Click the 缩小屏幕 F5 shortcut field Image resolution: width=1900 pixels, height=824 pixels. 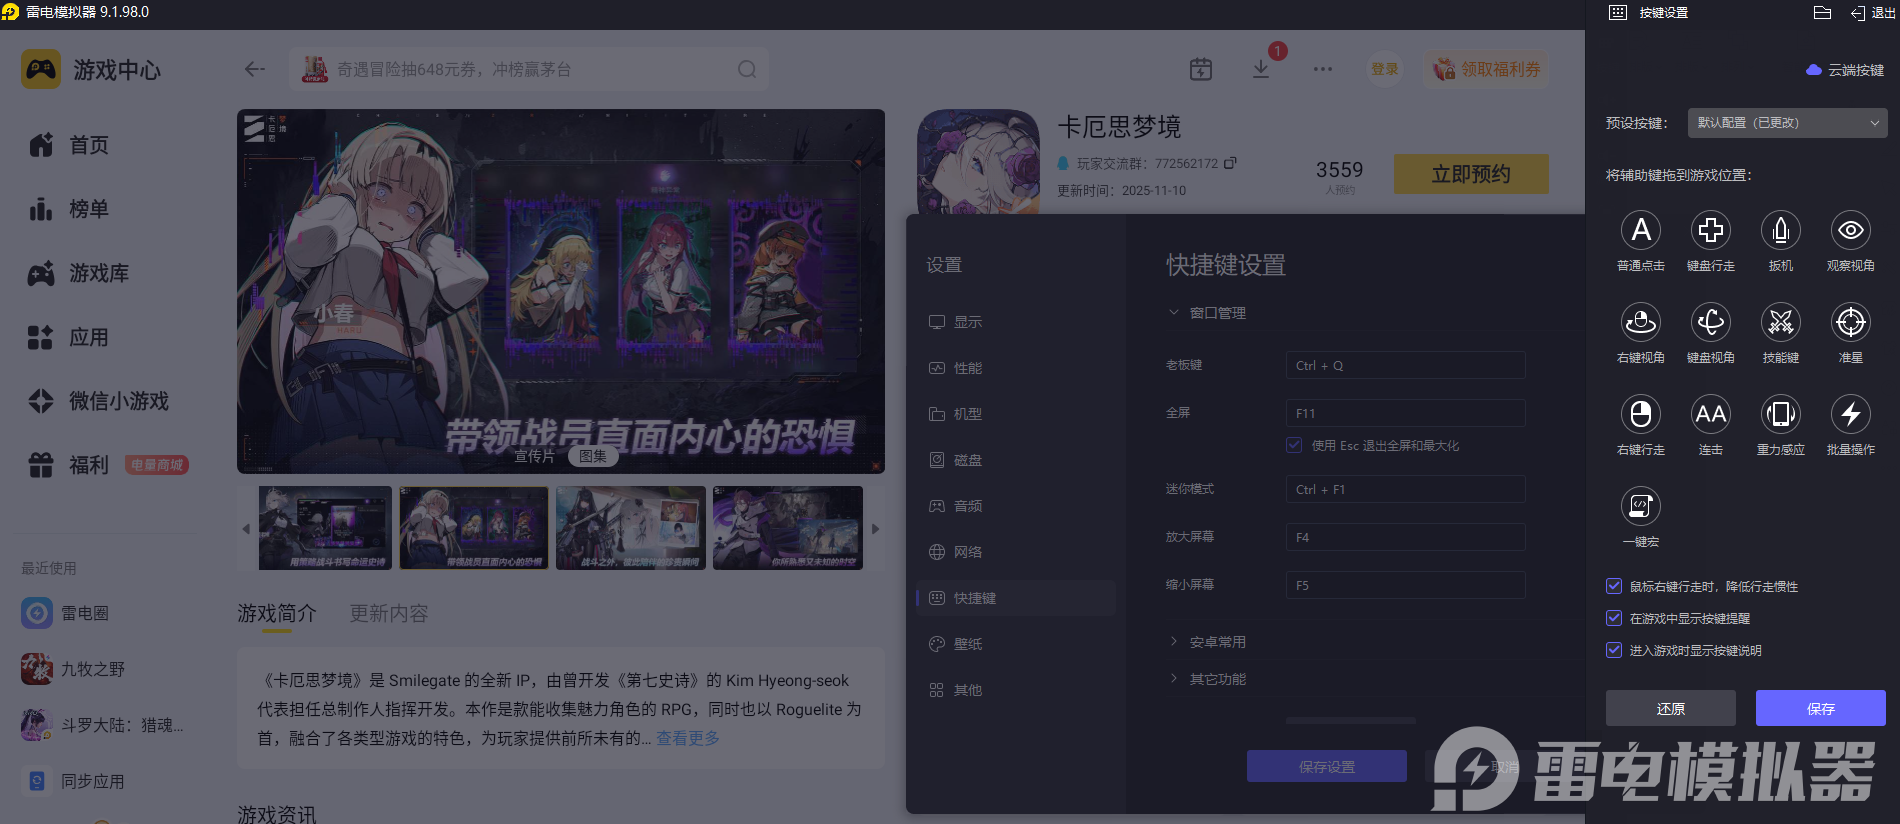point(1405,585)
